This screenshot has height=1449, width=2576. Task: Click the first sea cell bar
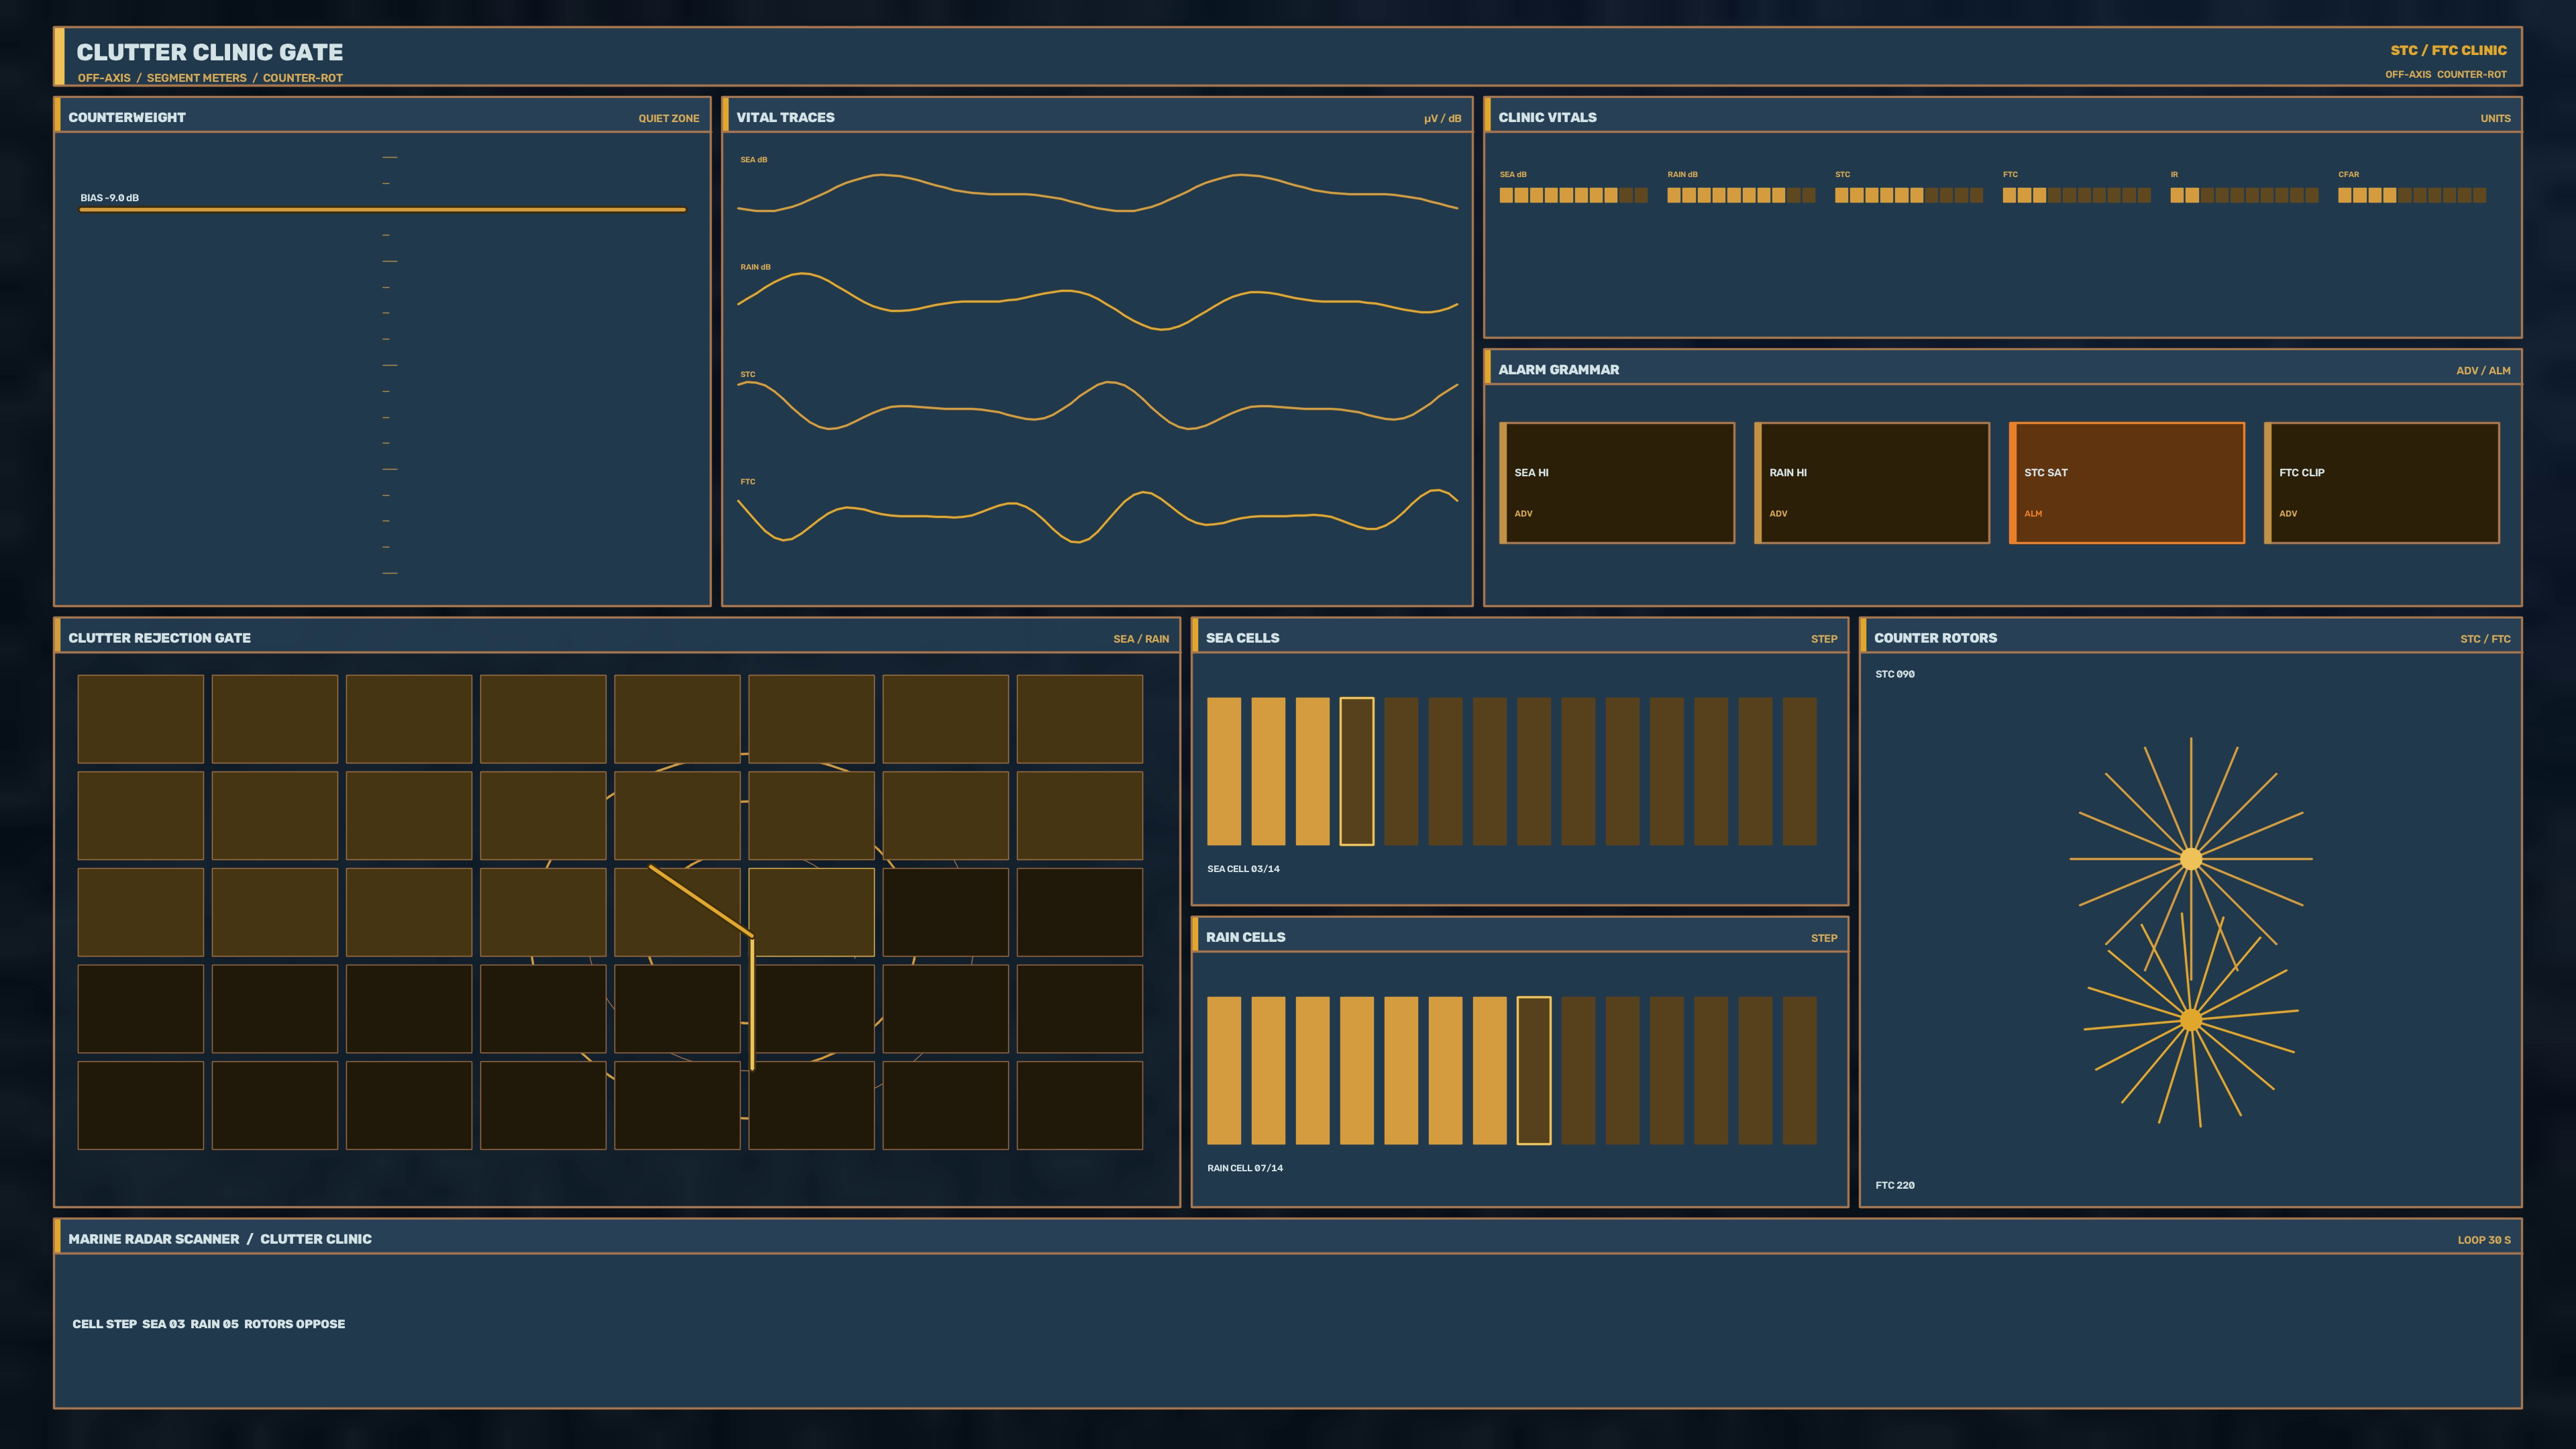(1224, 771)
